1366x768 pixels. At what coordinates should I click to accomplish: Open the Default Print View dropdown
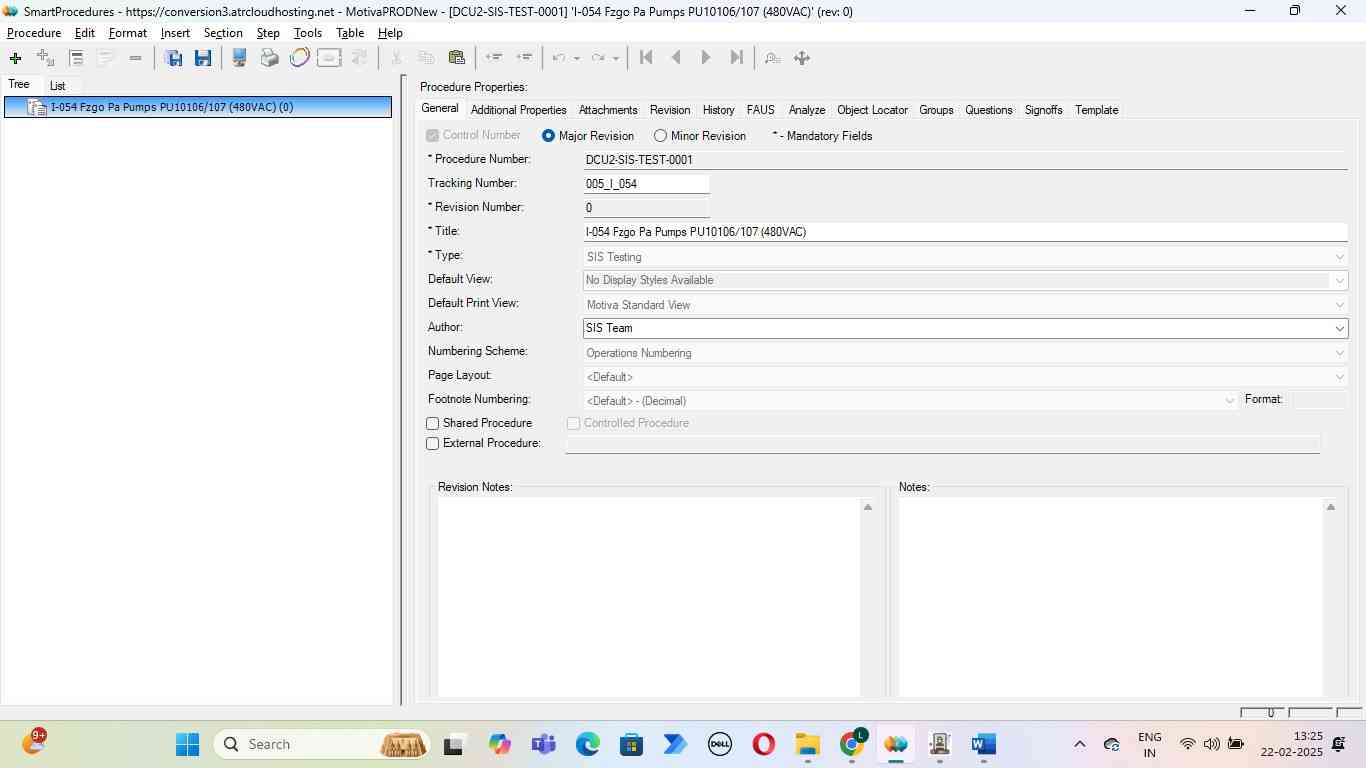coord(965,305)
